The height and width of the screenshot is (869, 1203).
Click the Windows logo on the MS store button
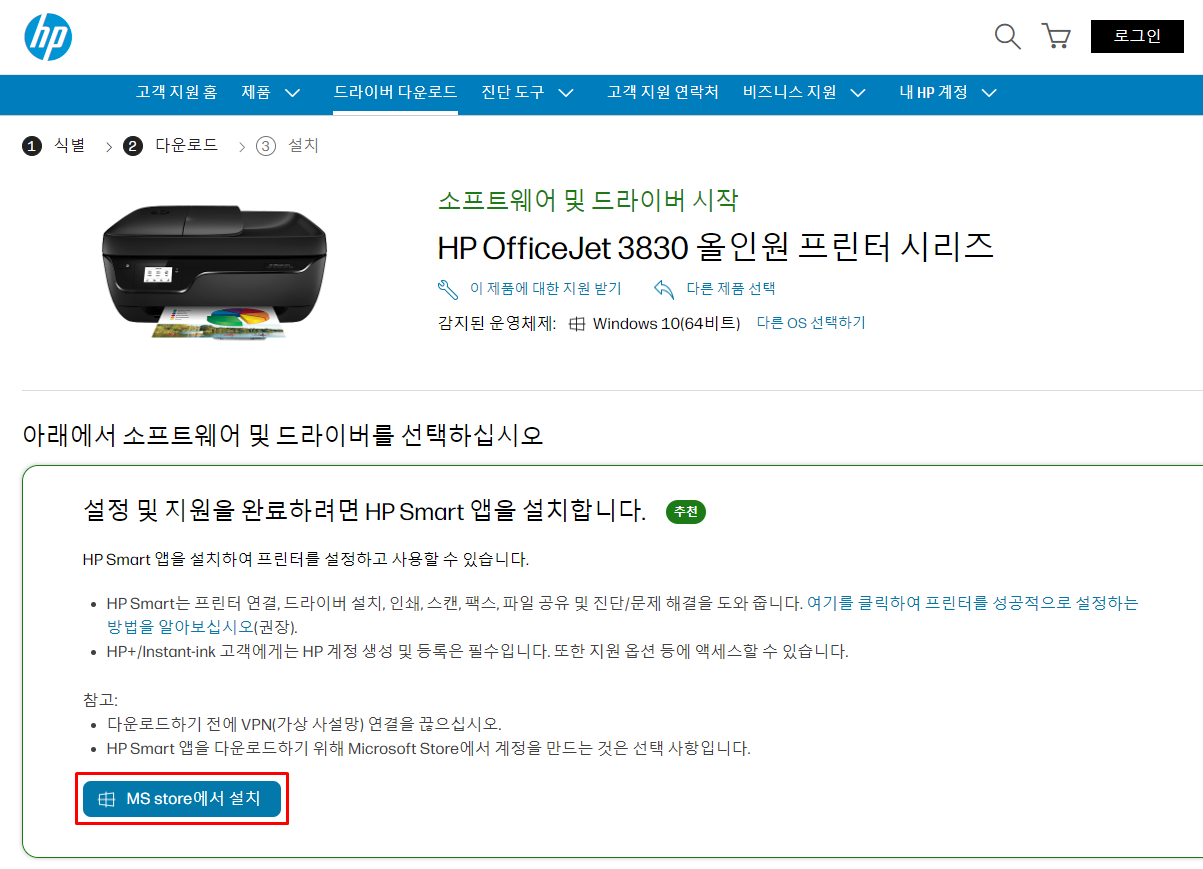107,800
